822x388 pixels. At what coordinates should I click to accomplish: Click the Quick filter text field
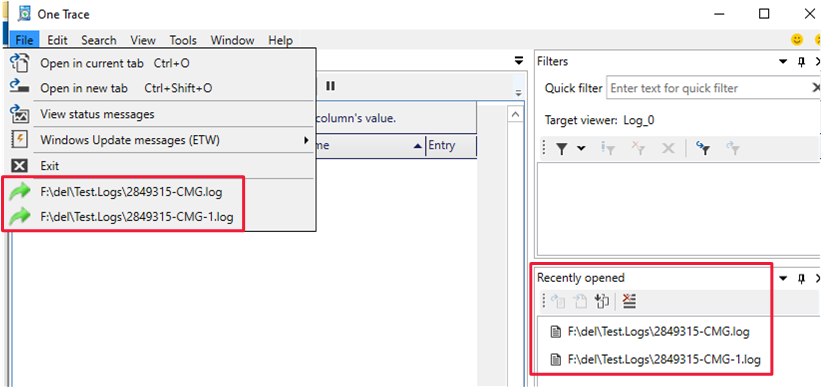click(x=710, y=88)
